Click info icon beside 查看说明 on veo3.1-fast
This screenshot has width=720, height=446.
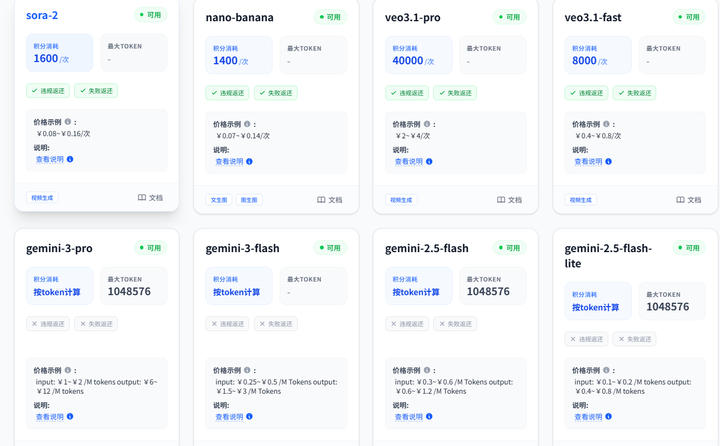[608, 161]
